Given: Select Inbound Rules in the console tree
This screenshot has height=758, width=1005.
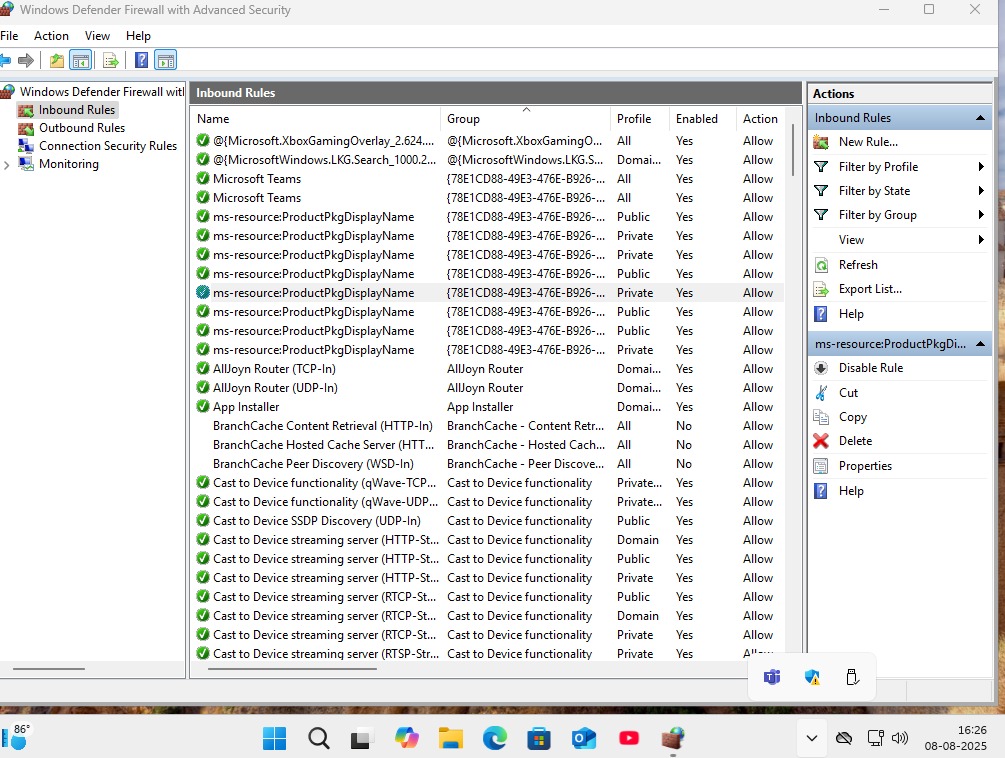Looking at the screenshot, I should tap(76, 110).
